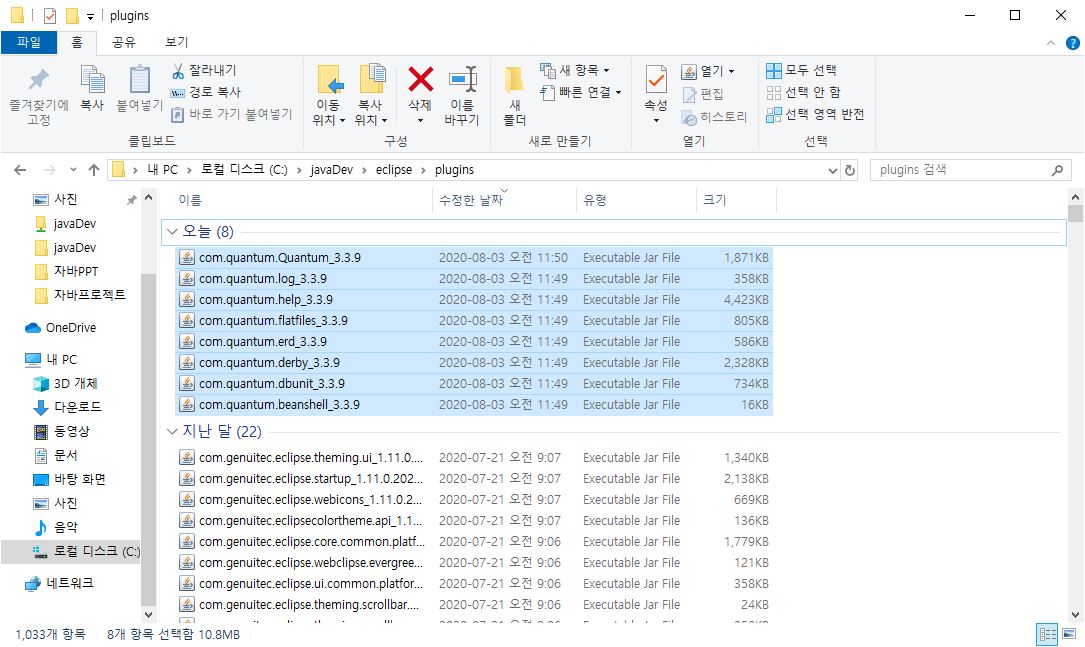Create a 새 폴더 new folder

pyautogui.click(x=514, y=96)
